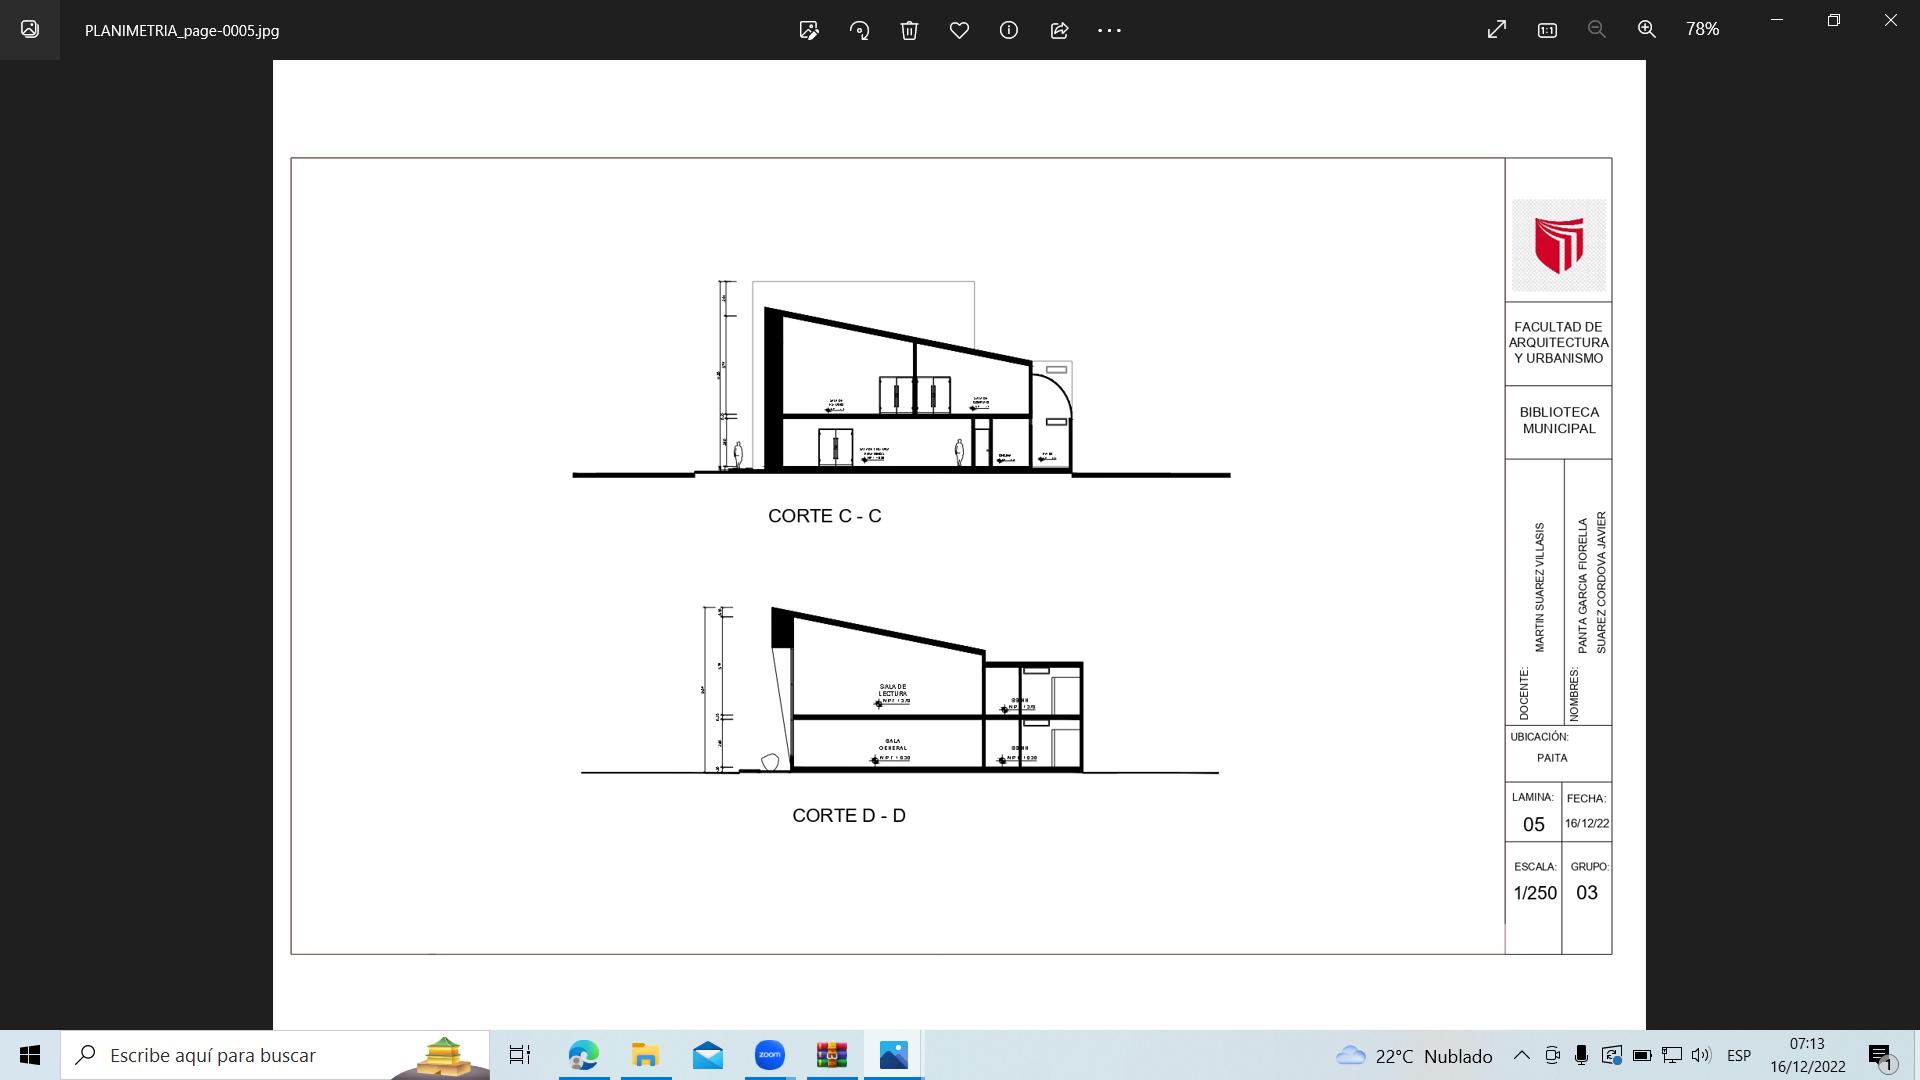Open File Explorer from the taskbar

[x=645, y=1055]
